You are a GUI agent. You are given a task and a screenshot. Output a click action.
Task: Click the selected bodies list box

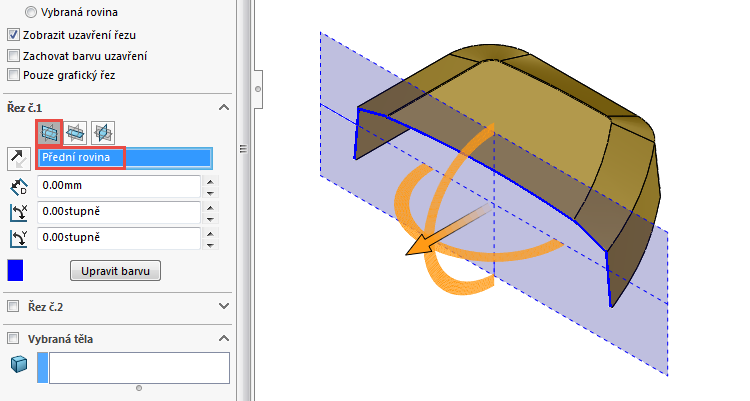coord(139,368)
